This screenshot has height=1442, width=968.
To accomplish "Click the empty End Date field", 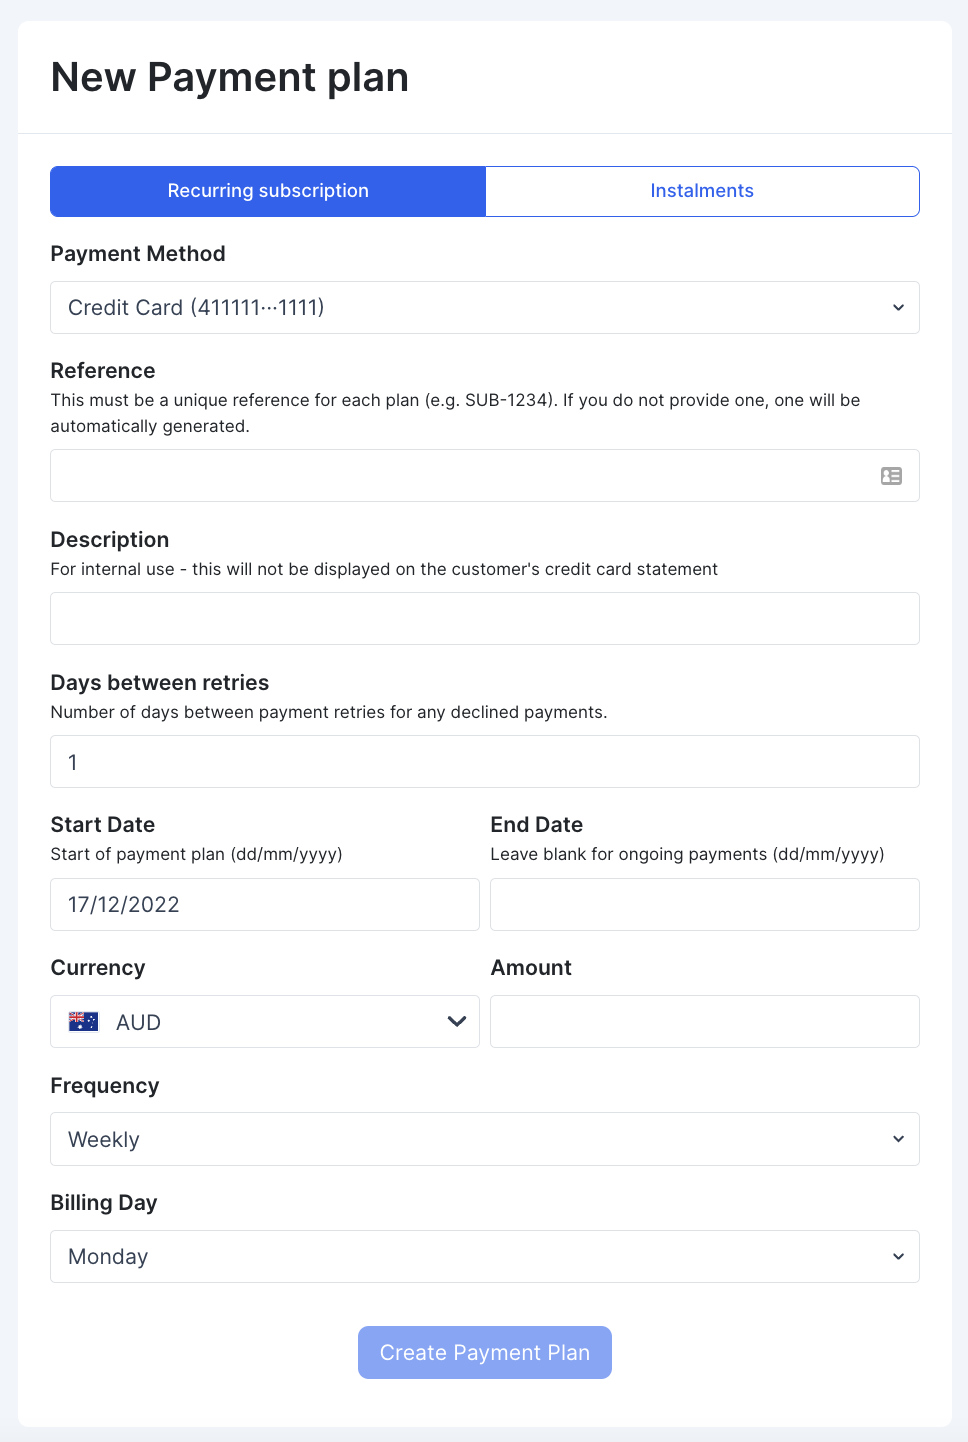I will tap(705, 904).
